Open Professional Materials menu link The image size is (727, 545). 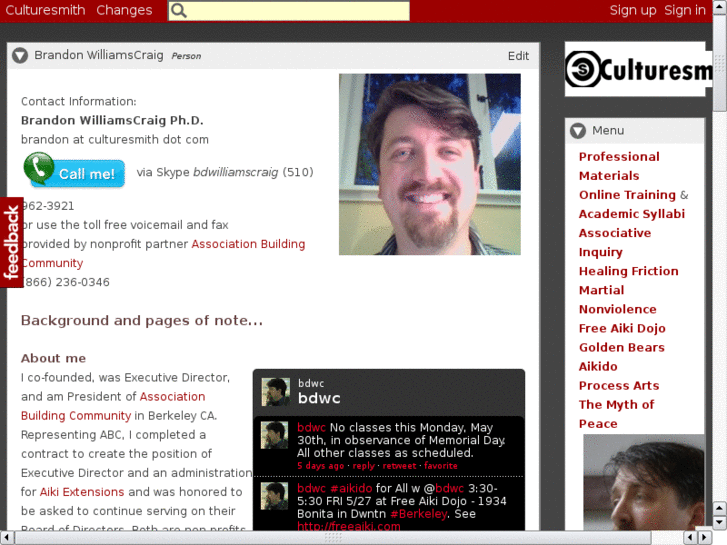tap(619, 166)
